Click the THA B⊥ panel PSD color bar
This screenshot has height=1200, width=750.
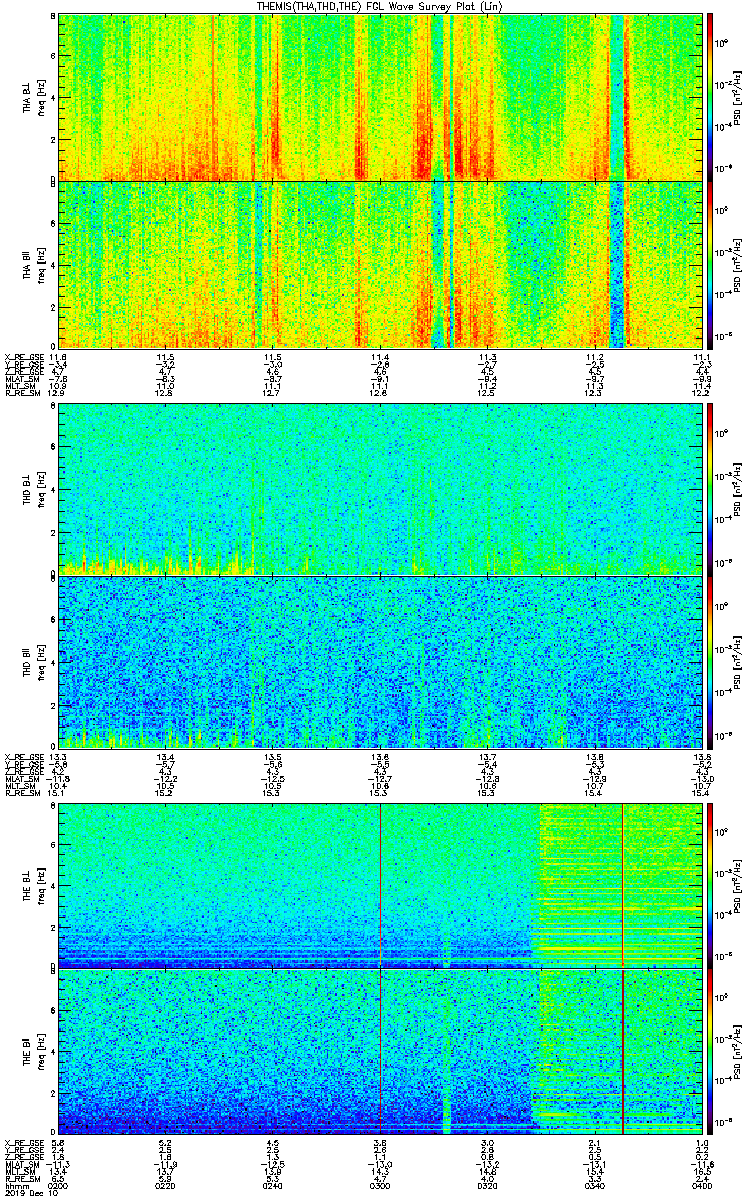(x=710, y=97)
